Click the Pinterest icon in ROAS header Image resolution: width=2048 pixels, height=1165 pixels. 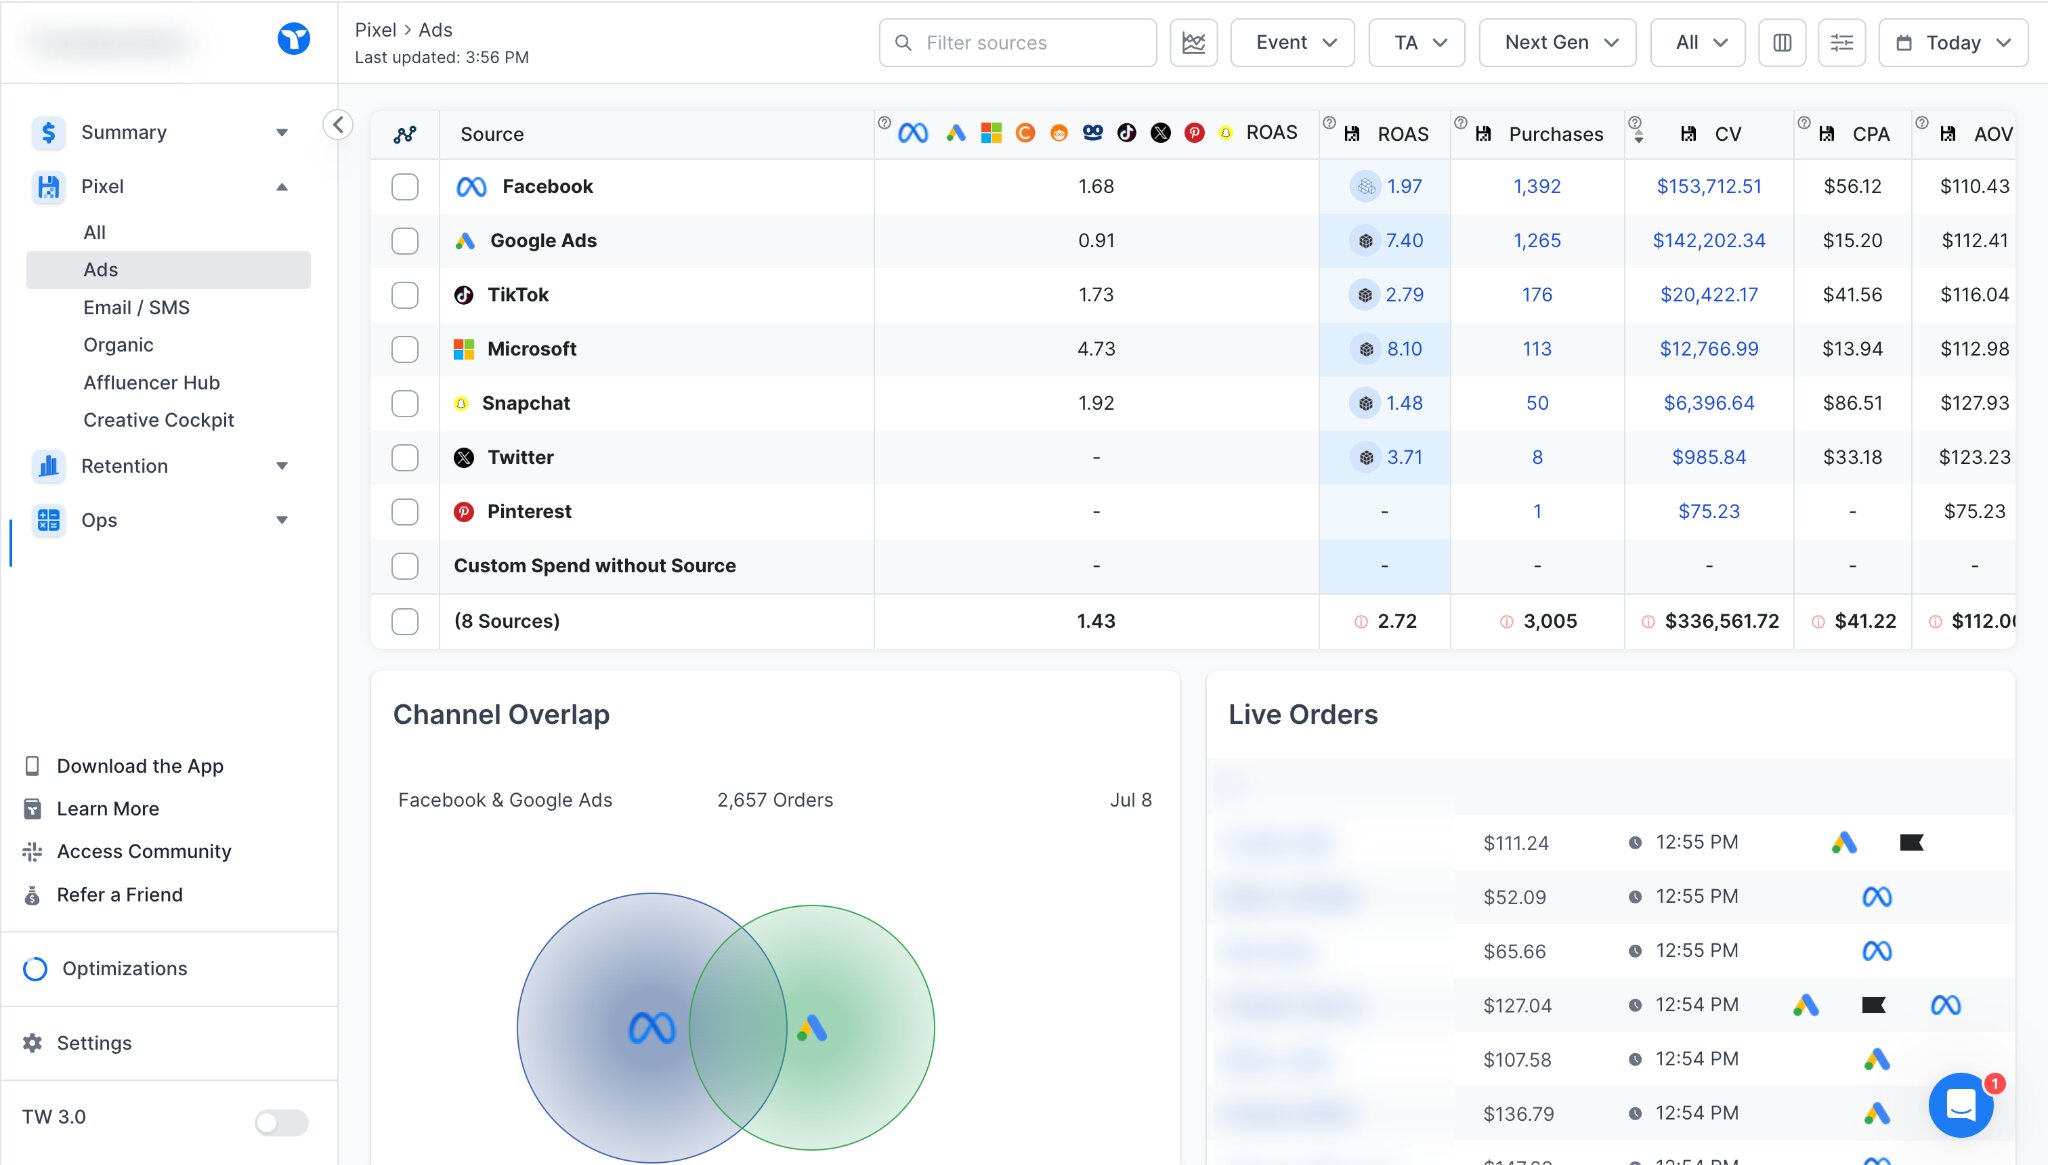point(1194,133)
